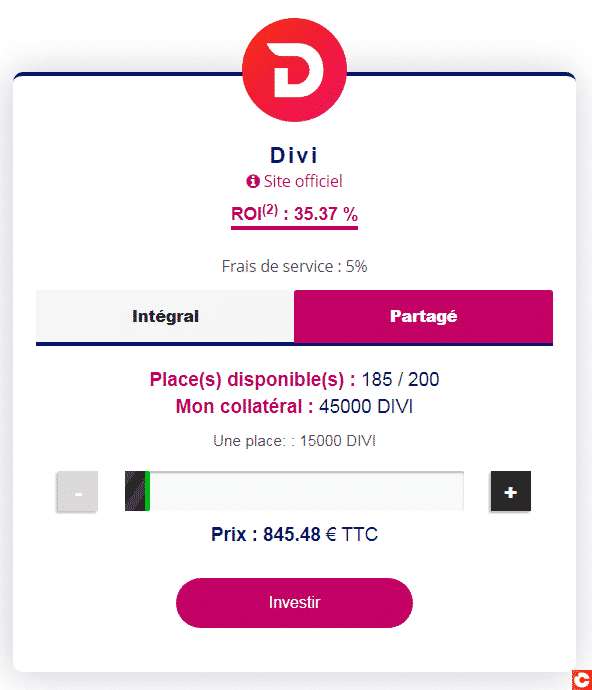
Task: Click the orange C logo in the corner
Action: (x=582, y=680)
